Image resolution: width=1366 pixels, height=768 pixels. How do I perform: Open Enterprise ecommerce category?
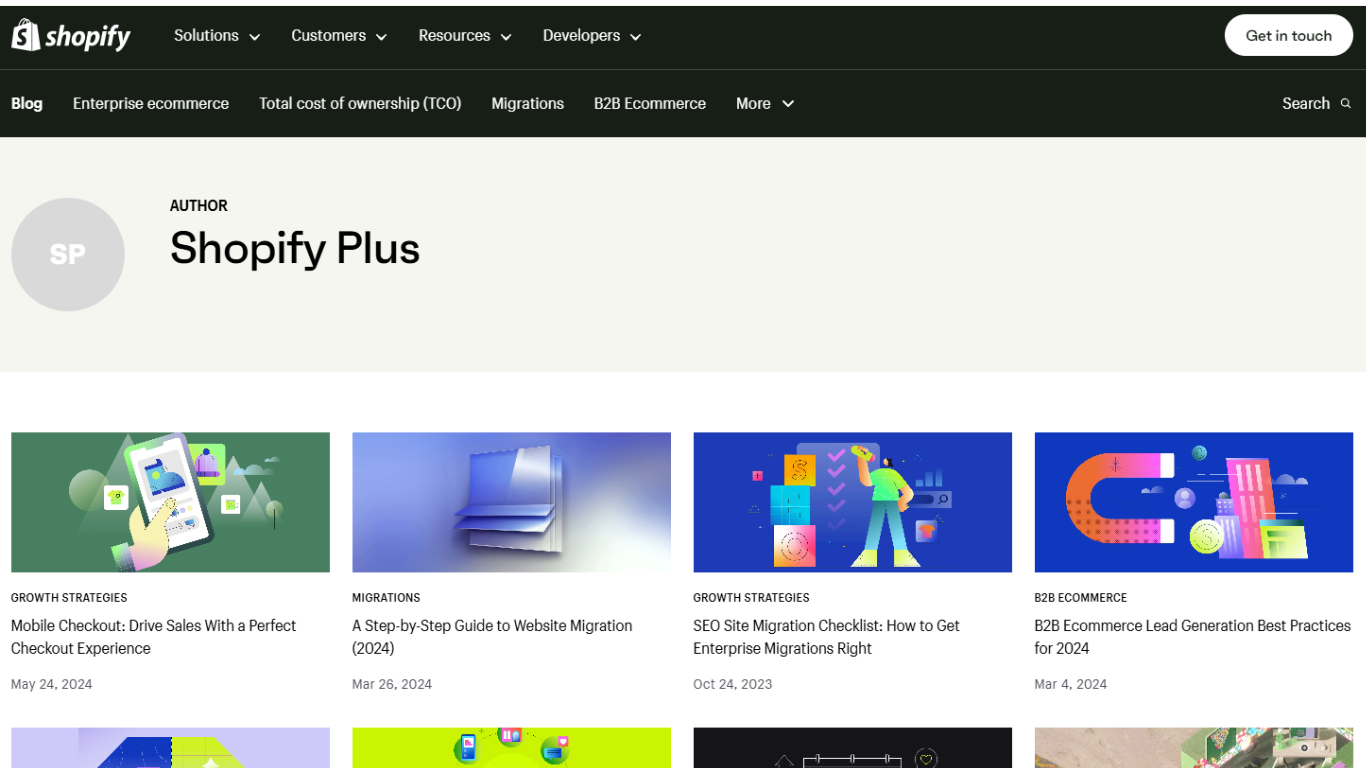point(151,104)
